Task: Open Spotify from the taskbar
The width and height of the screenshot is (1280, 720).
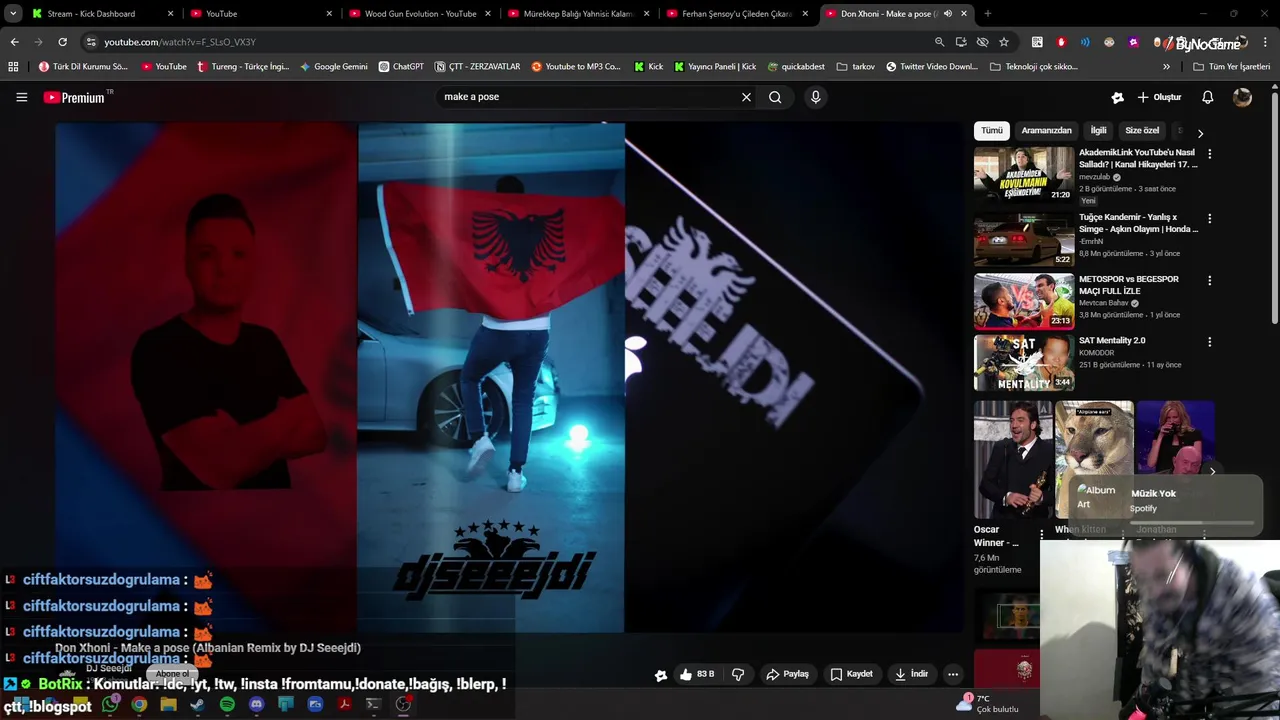Action: (227, 704)
